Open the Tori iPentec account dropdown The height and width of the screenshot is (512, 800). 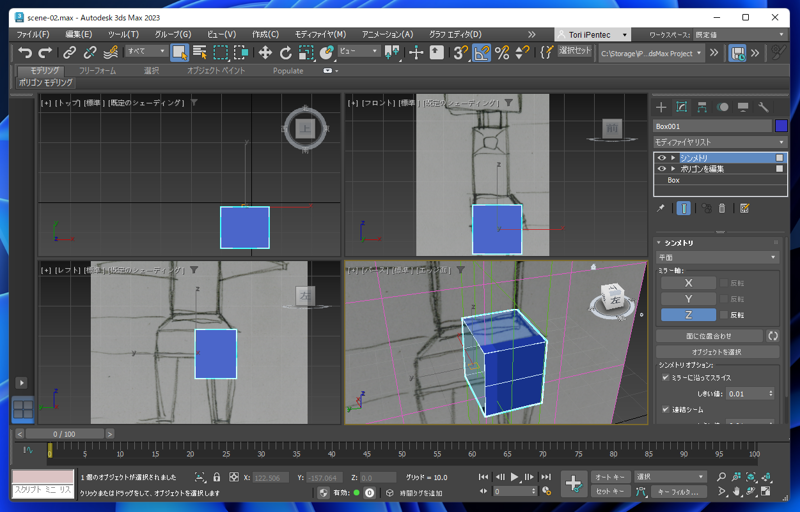[x=592, y=35]
